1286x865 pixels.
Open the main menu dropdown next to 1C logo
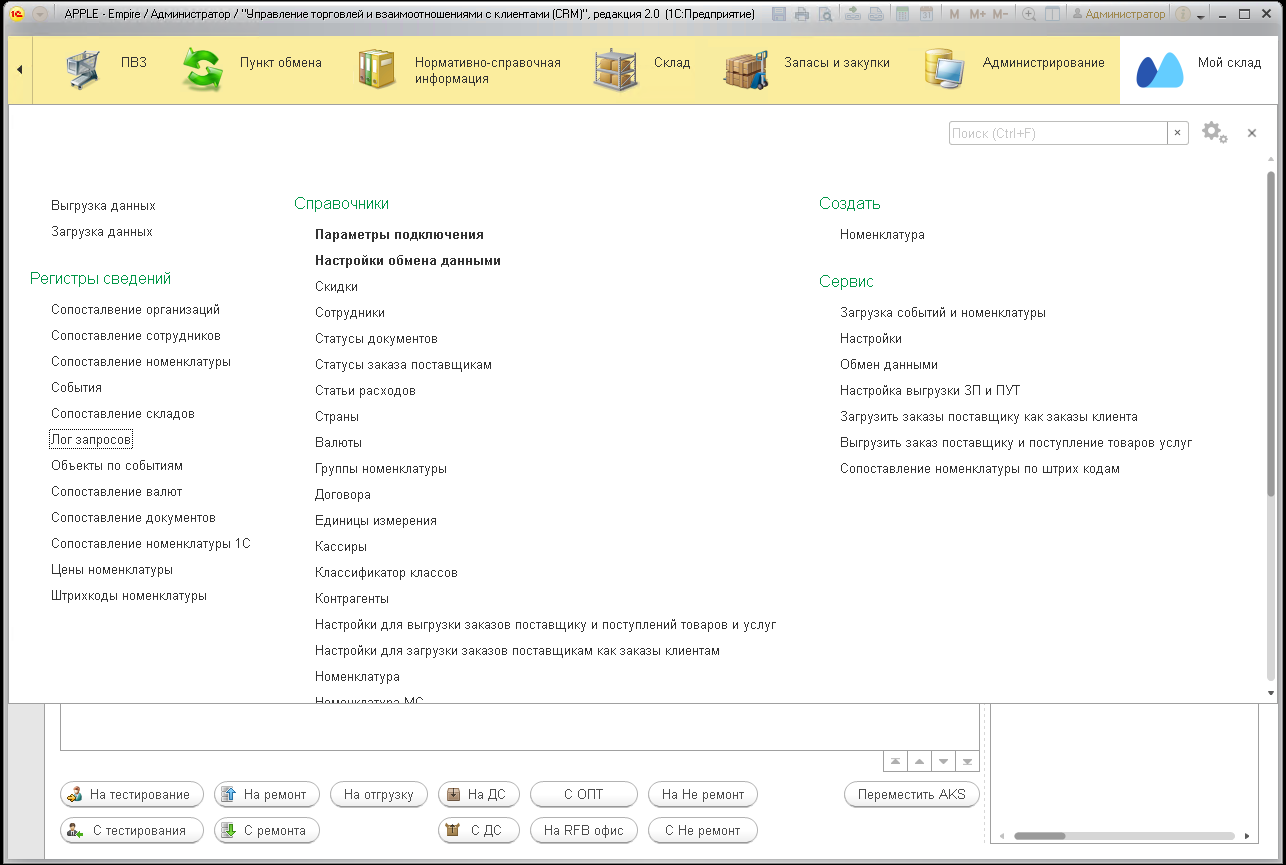point(39,14)
